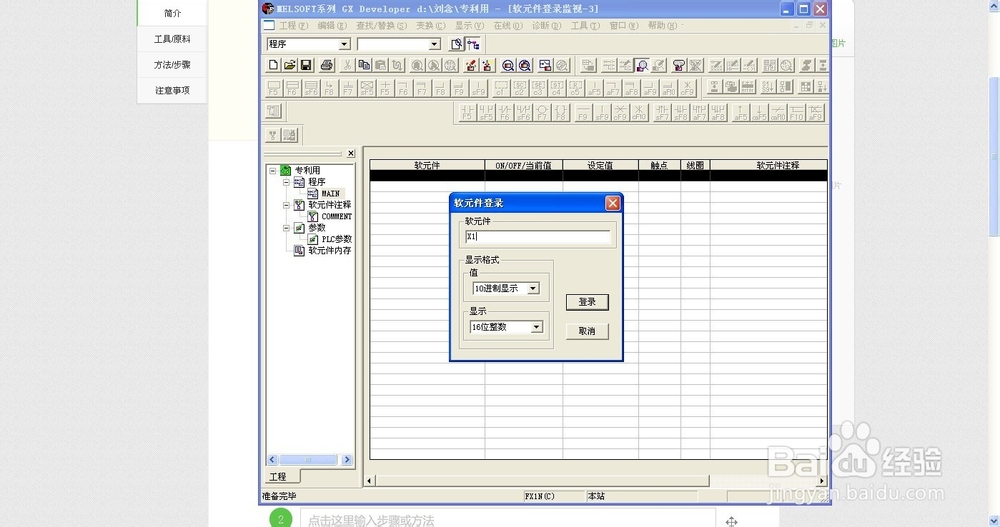Click the New project icon

click(x=274, y=65)
